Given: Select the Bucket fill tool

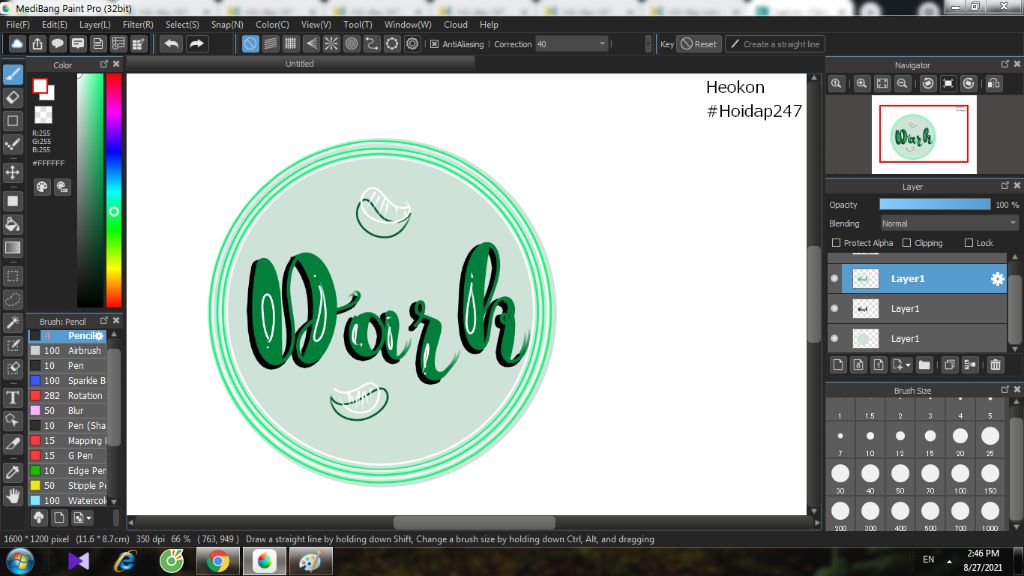Looking at the screenshot, I should tap(12, 225).
